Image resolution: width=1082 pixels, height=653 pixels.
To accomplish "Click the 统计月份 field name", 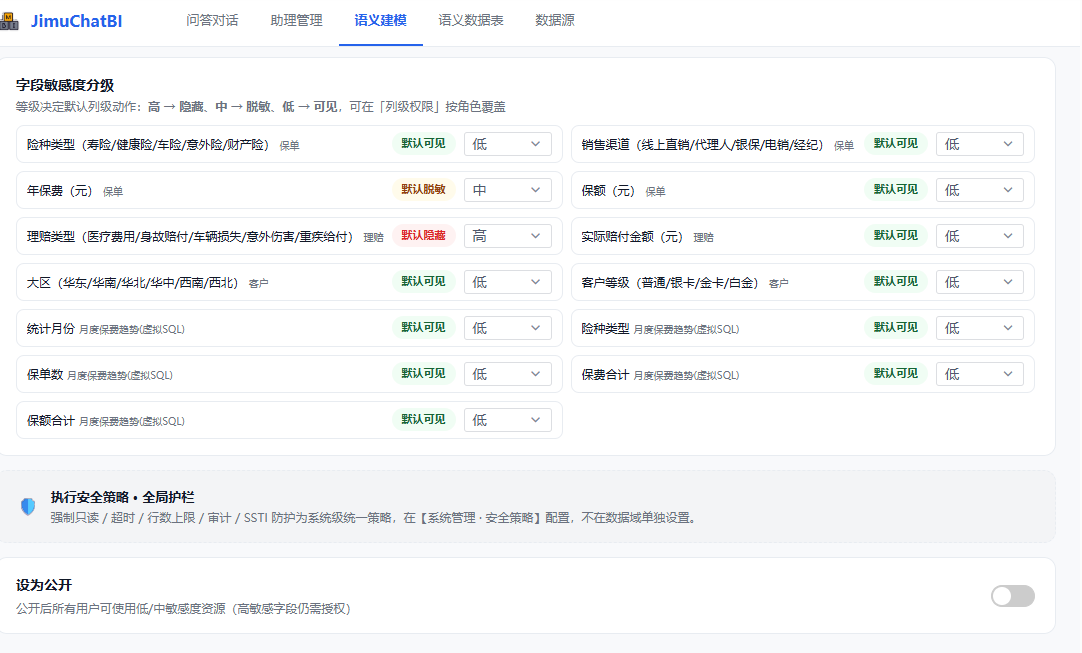I will (x=50, y=329).
